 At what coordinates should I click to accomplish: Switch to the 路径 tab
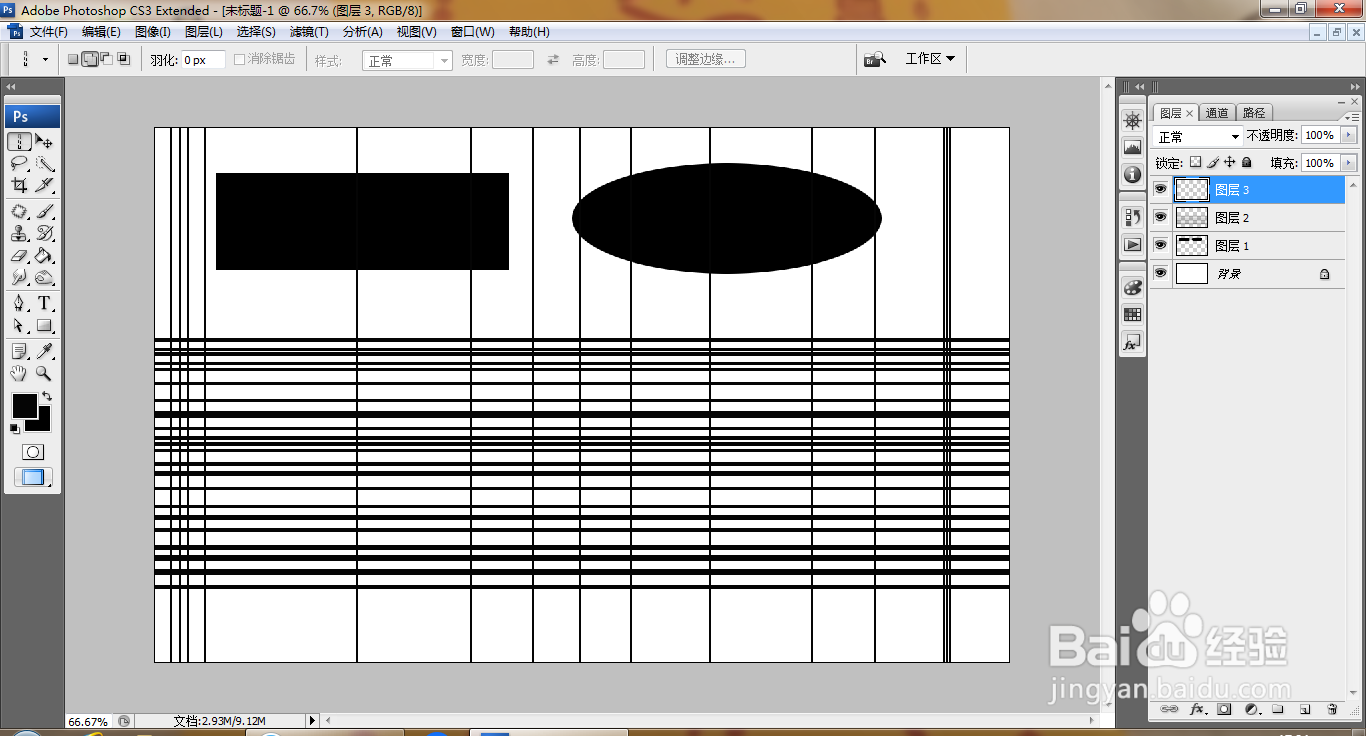(1253, 113)
